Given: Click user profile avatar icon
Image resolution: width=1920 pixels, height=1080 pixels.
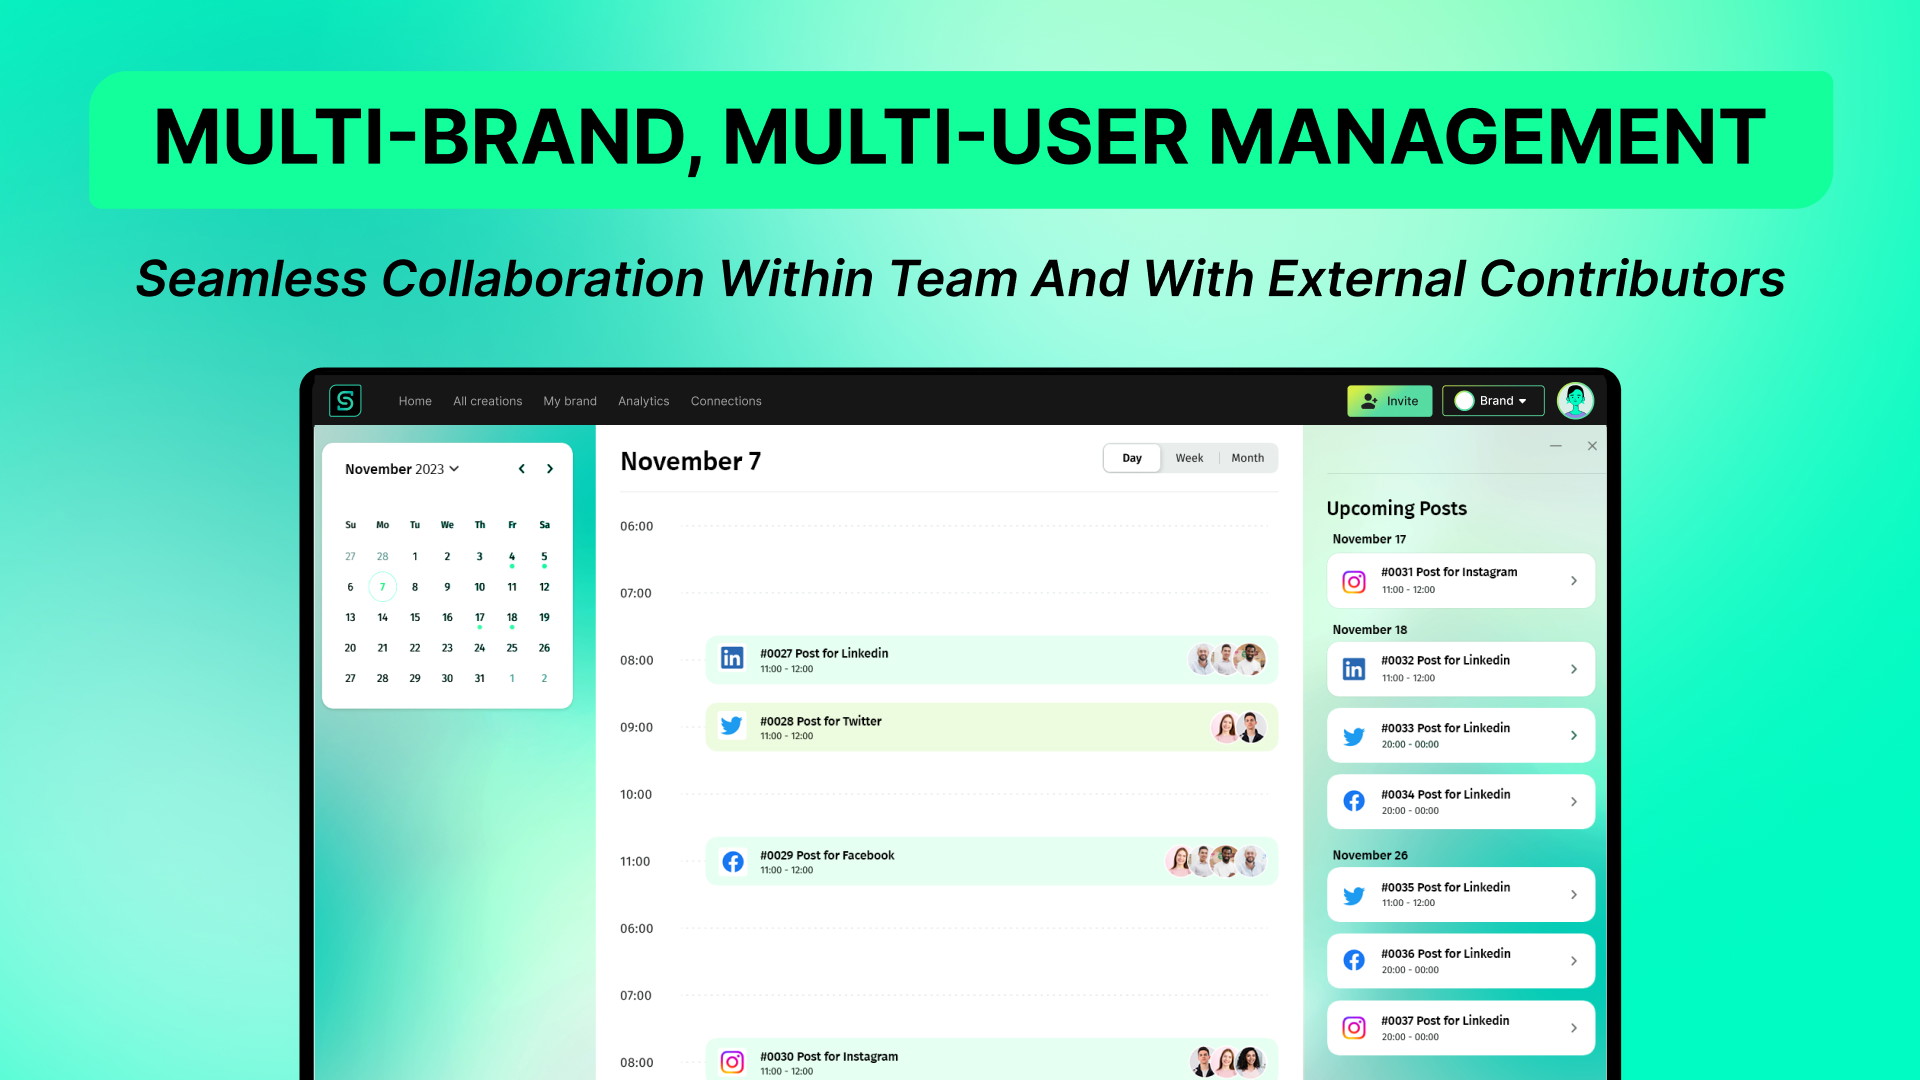Looking at the screenshot, I should coord(1576,400).
